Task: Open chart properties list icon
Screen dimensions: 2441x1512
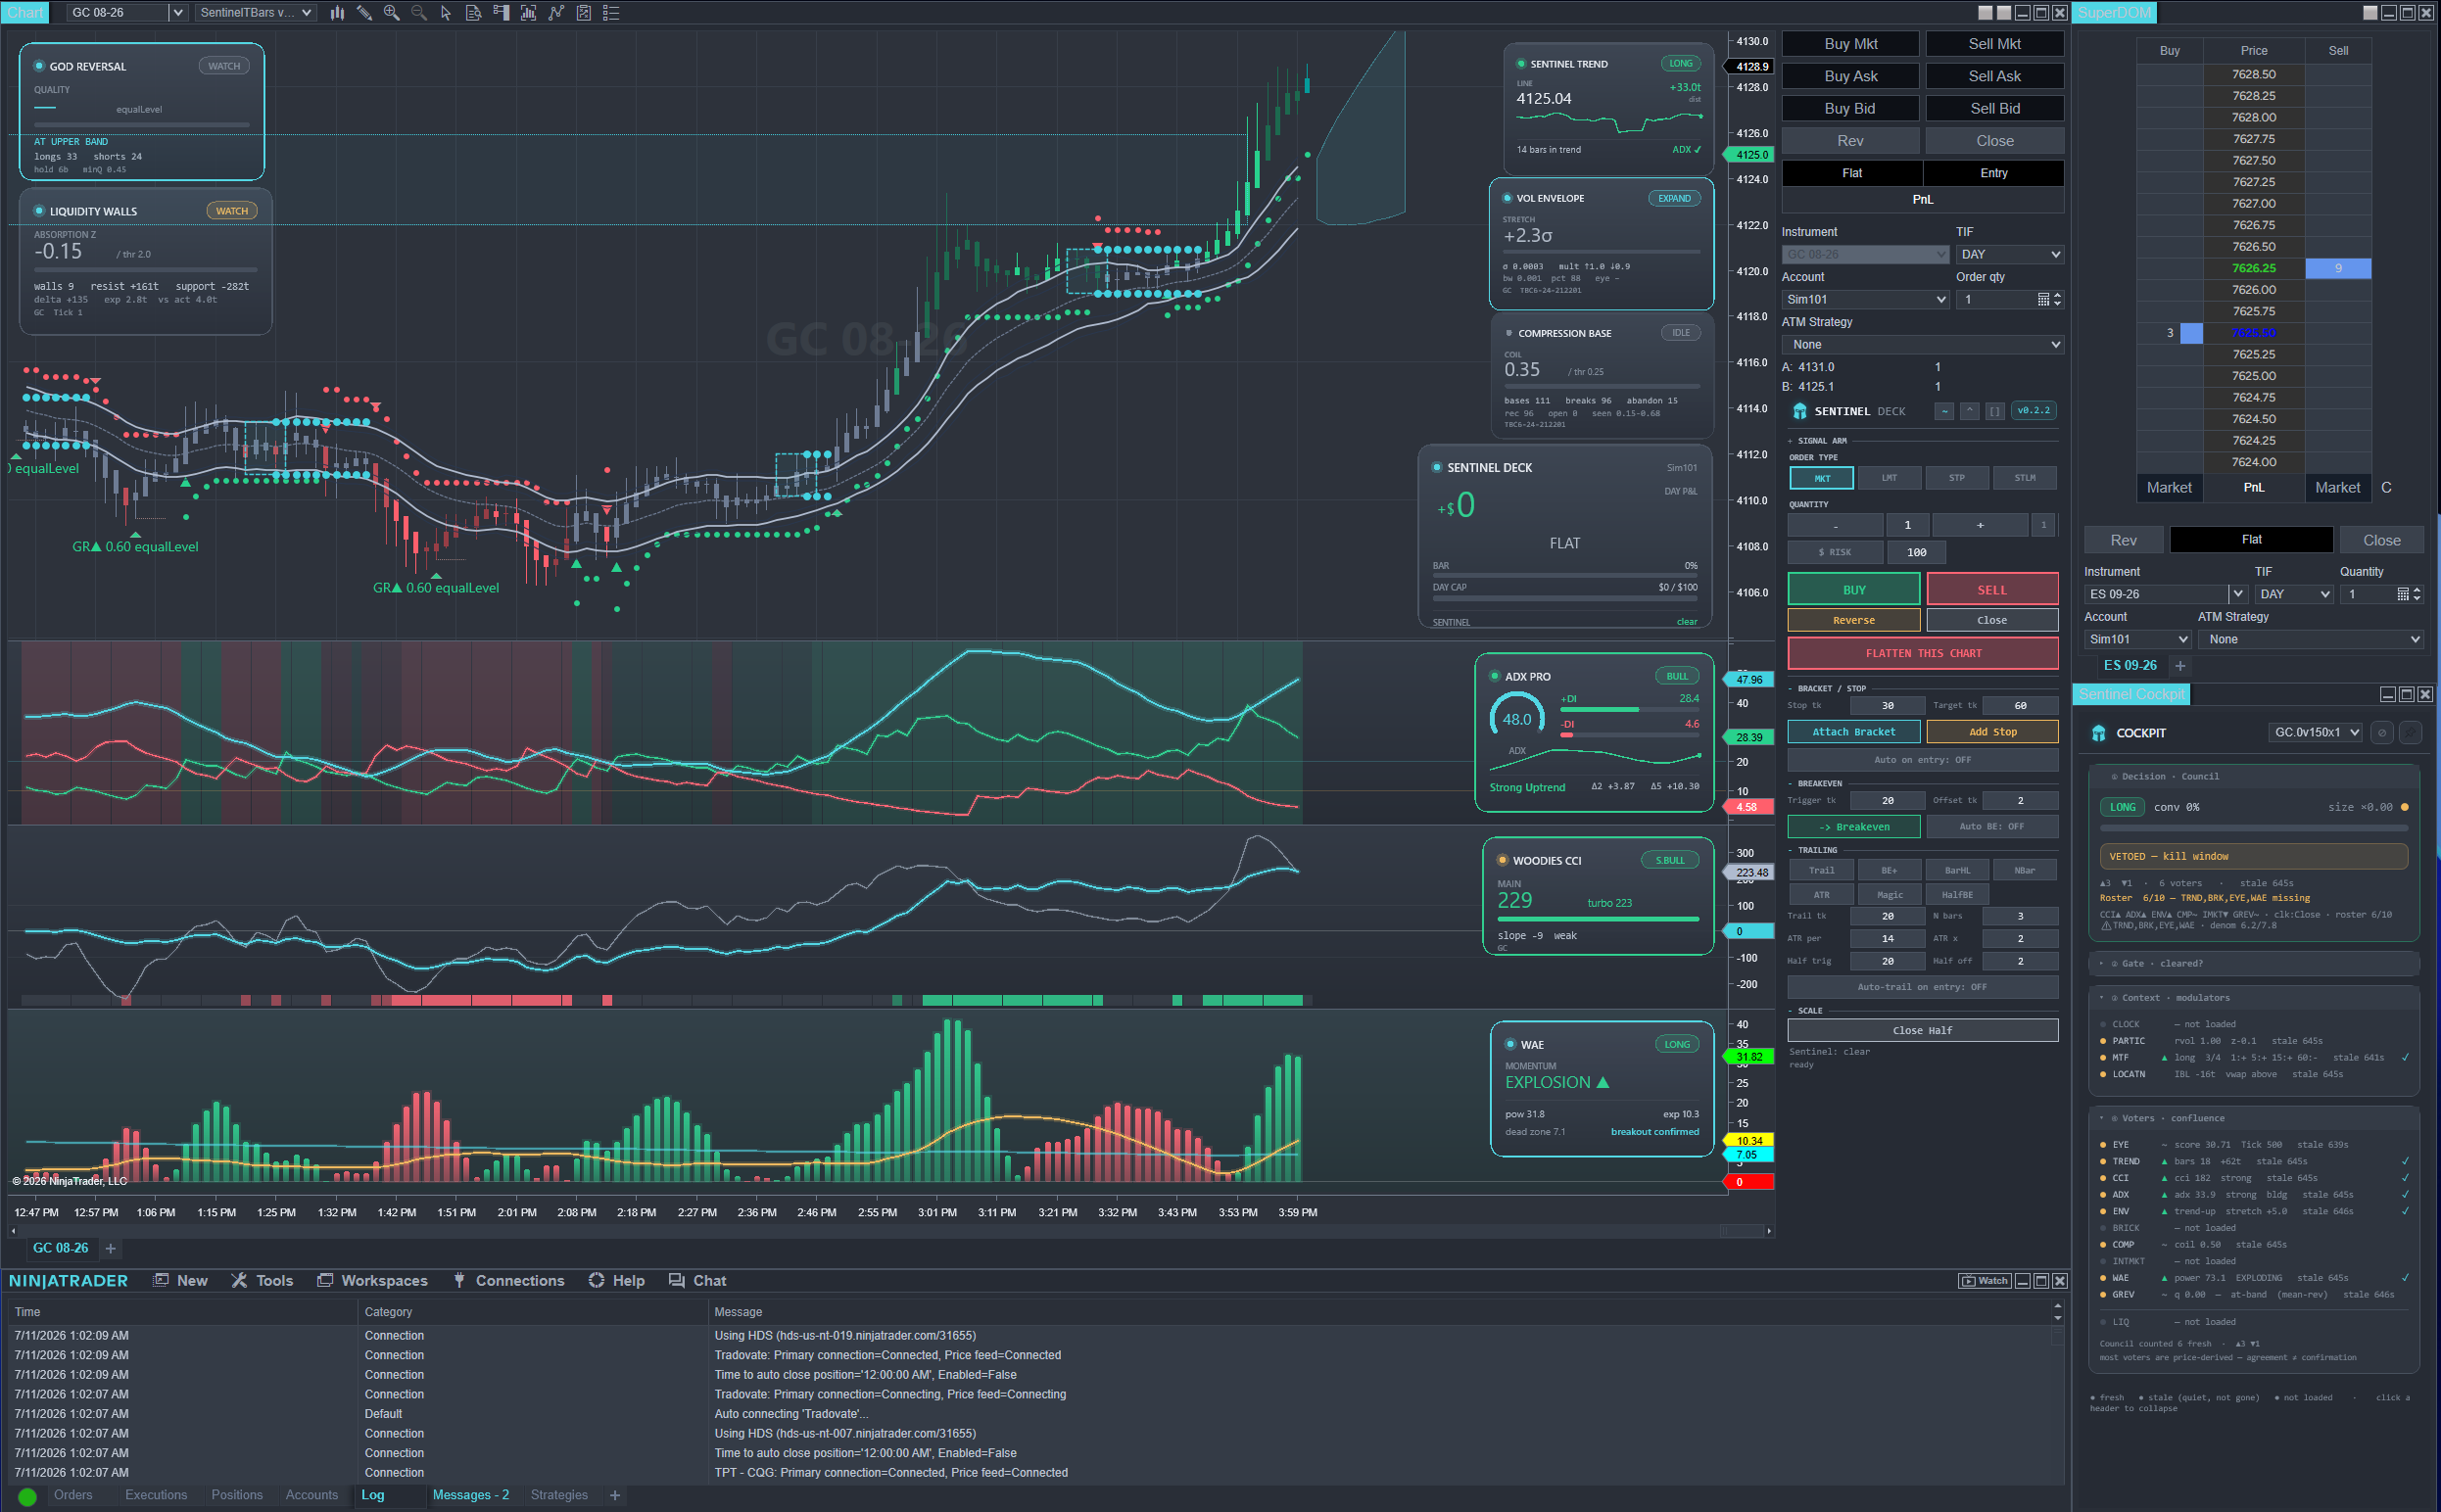Action: point(611,13)
